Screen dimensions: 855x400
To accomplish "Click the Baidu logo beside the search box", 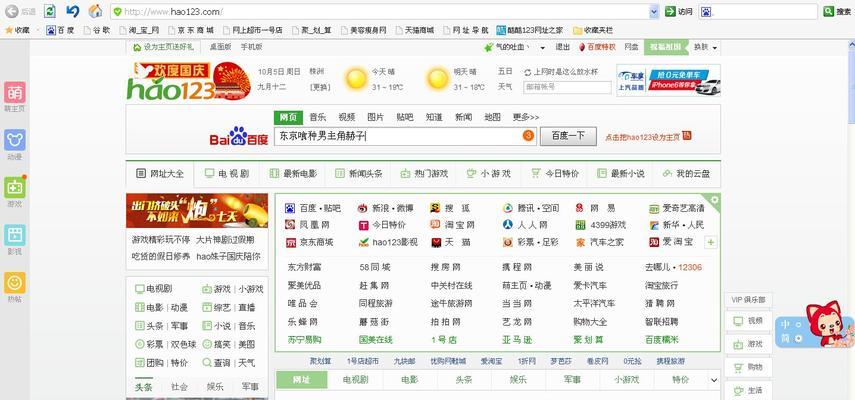I will click(x=239, y=136).
